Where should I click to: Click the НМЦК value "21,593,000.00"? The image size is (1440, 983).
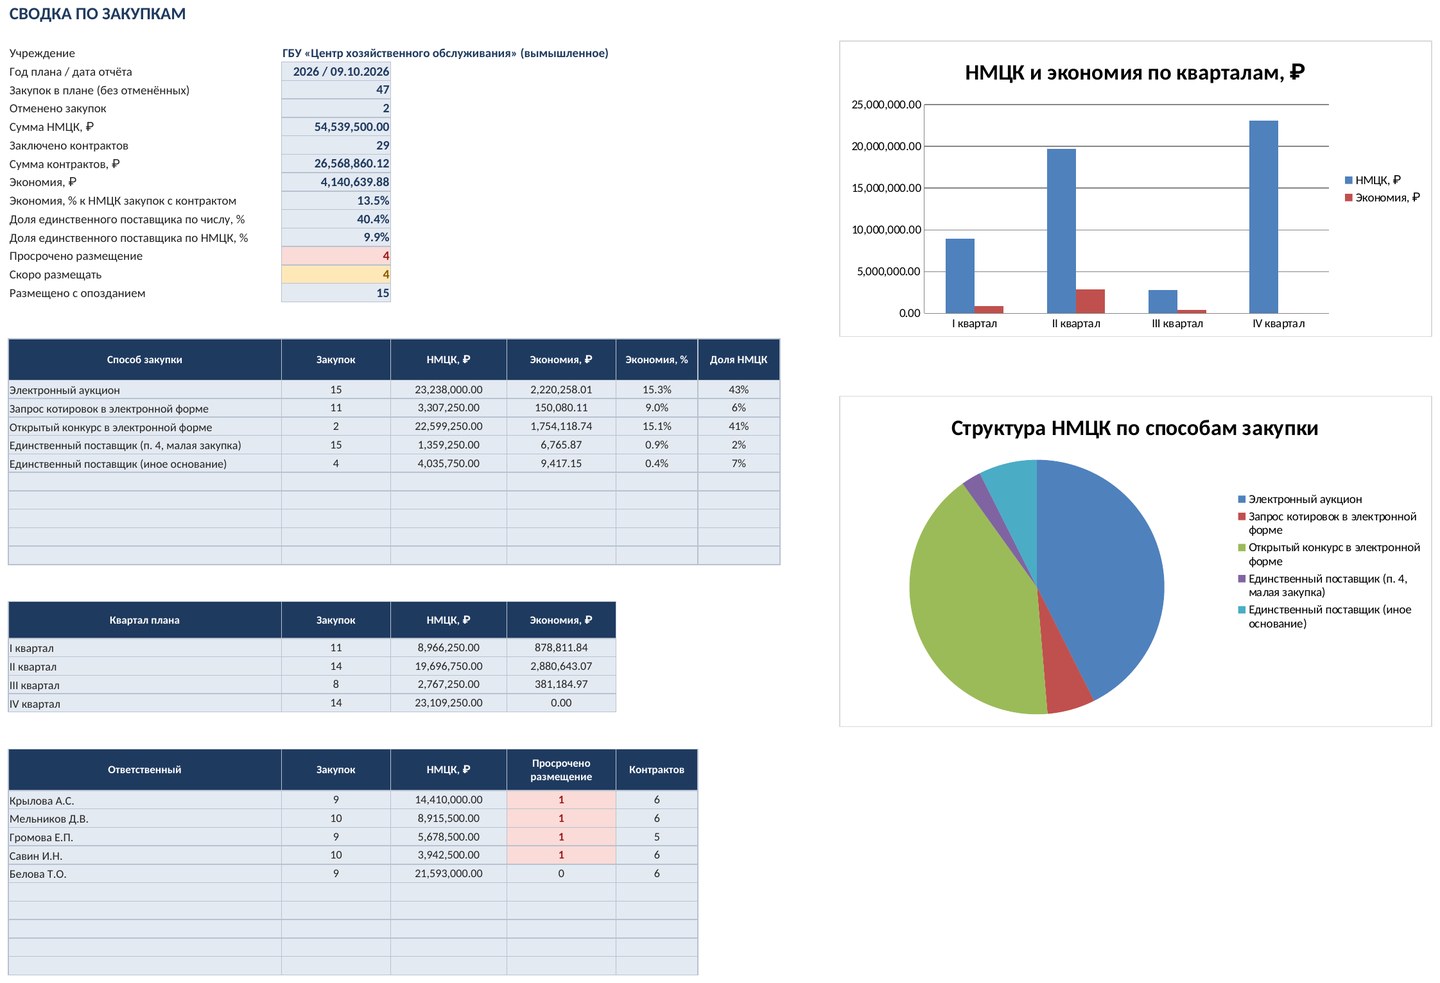(449, 874)
